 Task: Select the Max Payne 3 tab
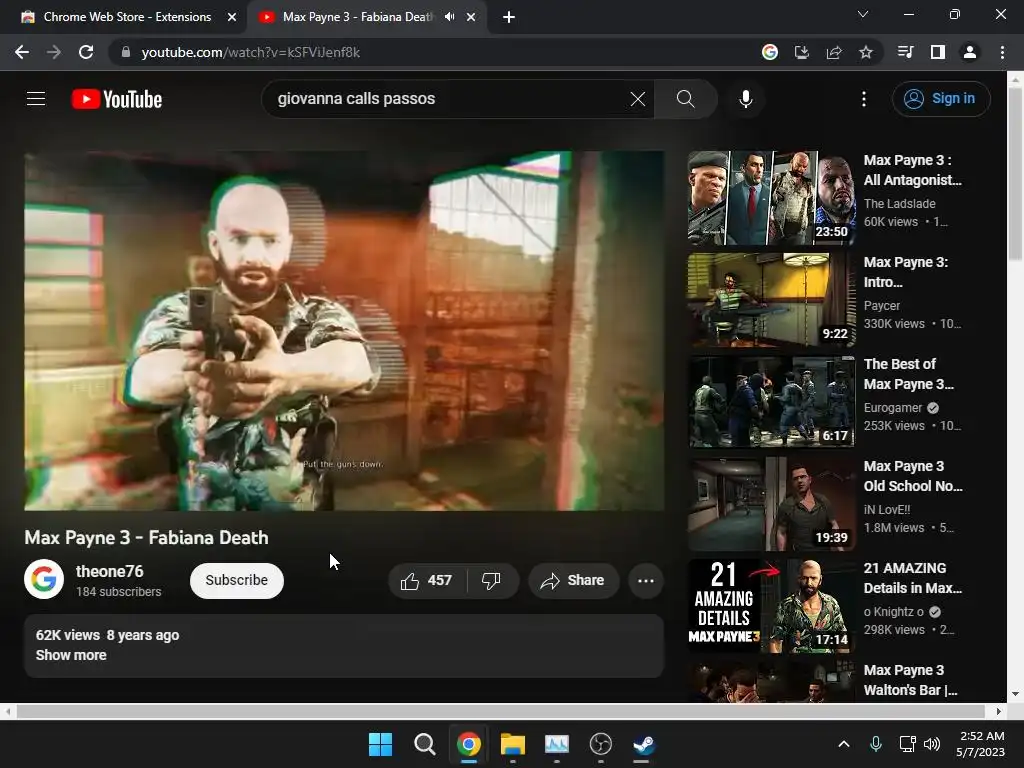pyautogui.click(x=356, y=17)
